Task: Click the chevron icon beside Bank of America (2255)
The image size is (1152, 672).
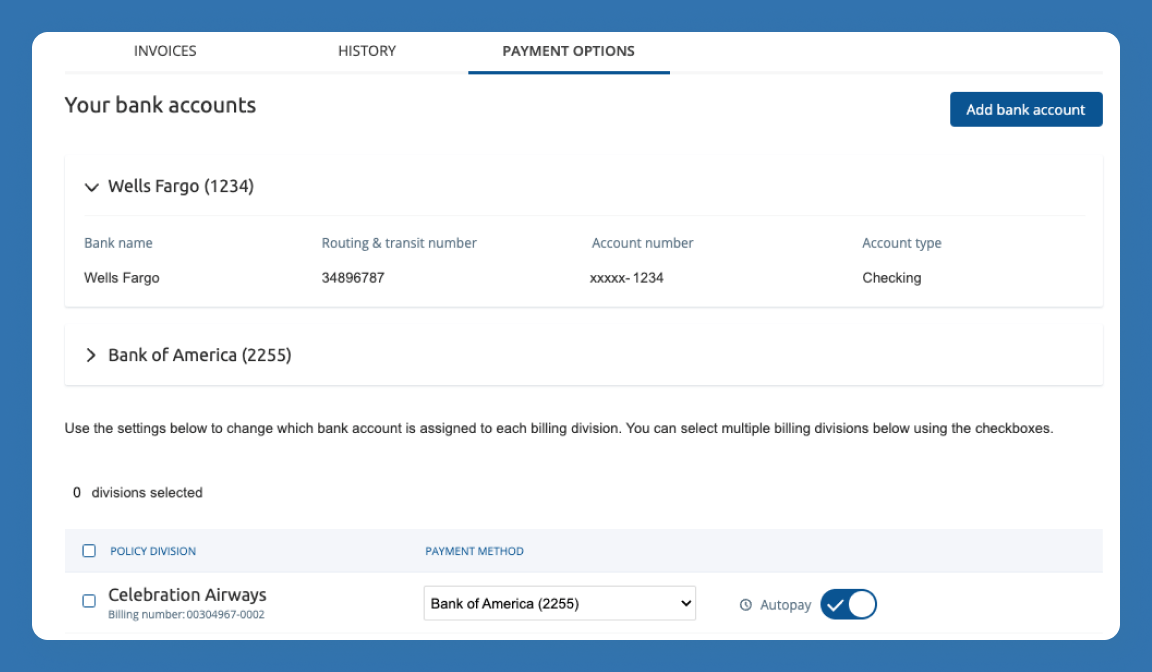Action: point(91,354)
